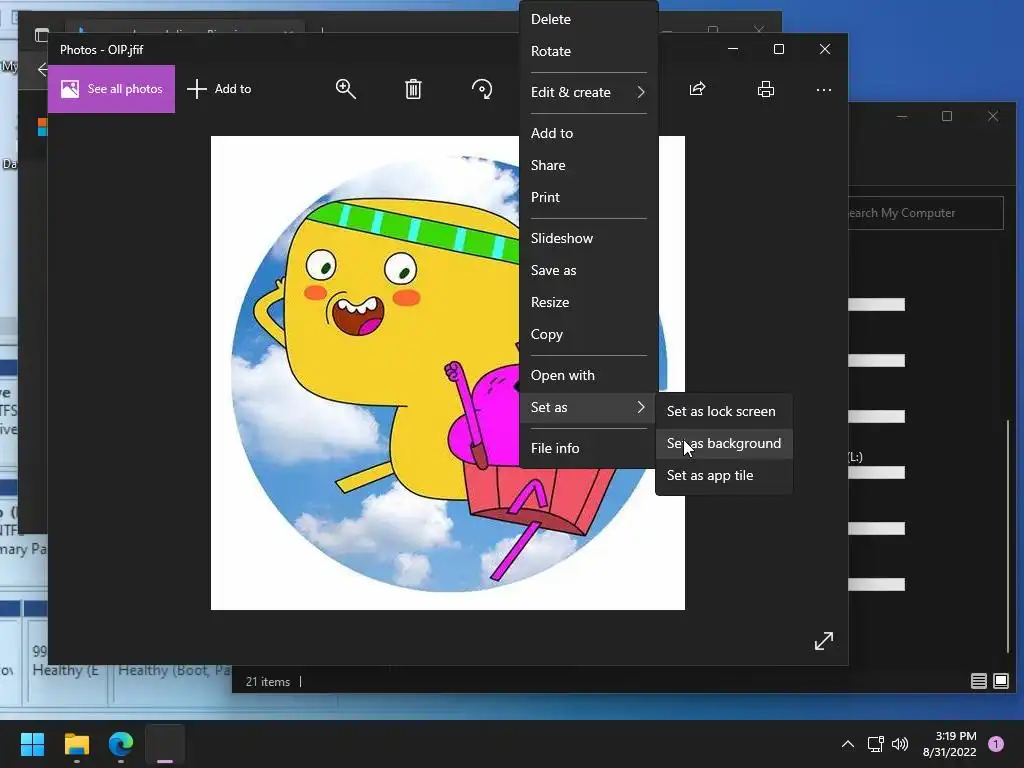1024x768 pixels.
Task: Switch to details view icon in File Explorer
Action: point(978,681)
